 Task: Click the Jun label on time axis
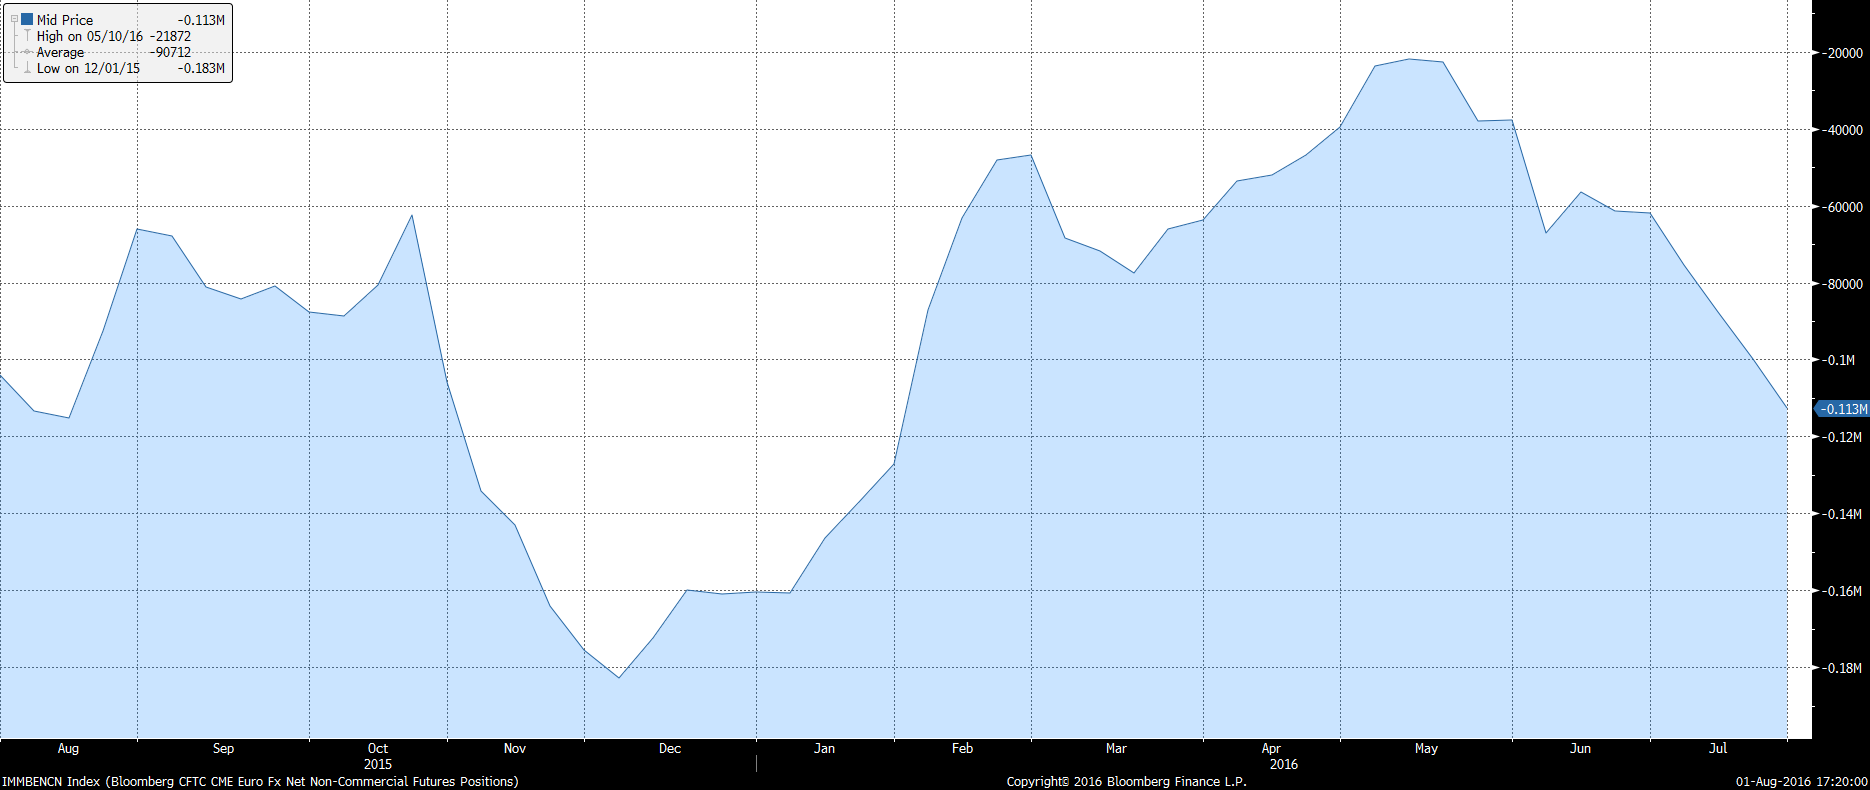point(1580,748)
